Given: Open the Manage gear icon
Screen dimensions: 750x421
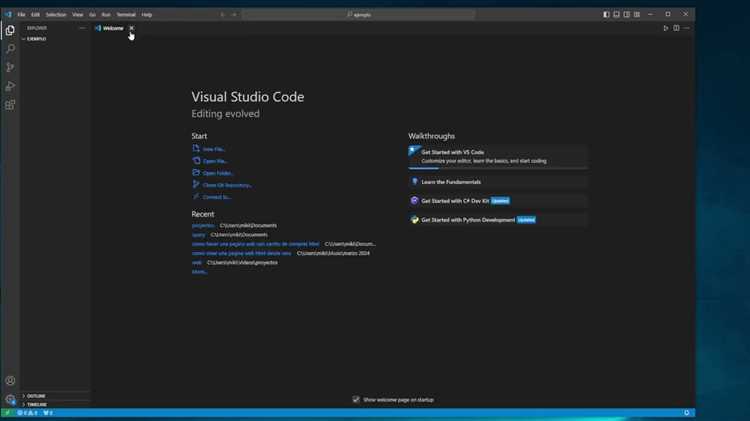Looking at the screenshot, I should pos(10,399).
